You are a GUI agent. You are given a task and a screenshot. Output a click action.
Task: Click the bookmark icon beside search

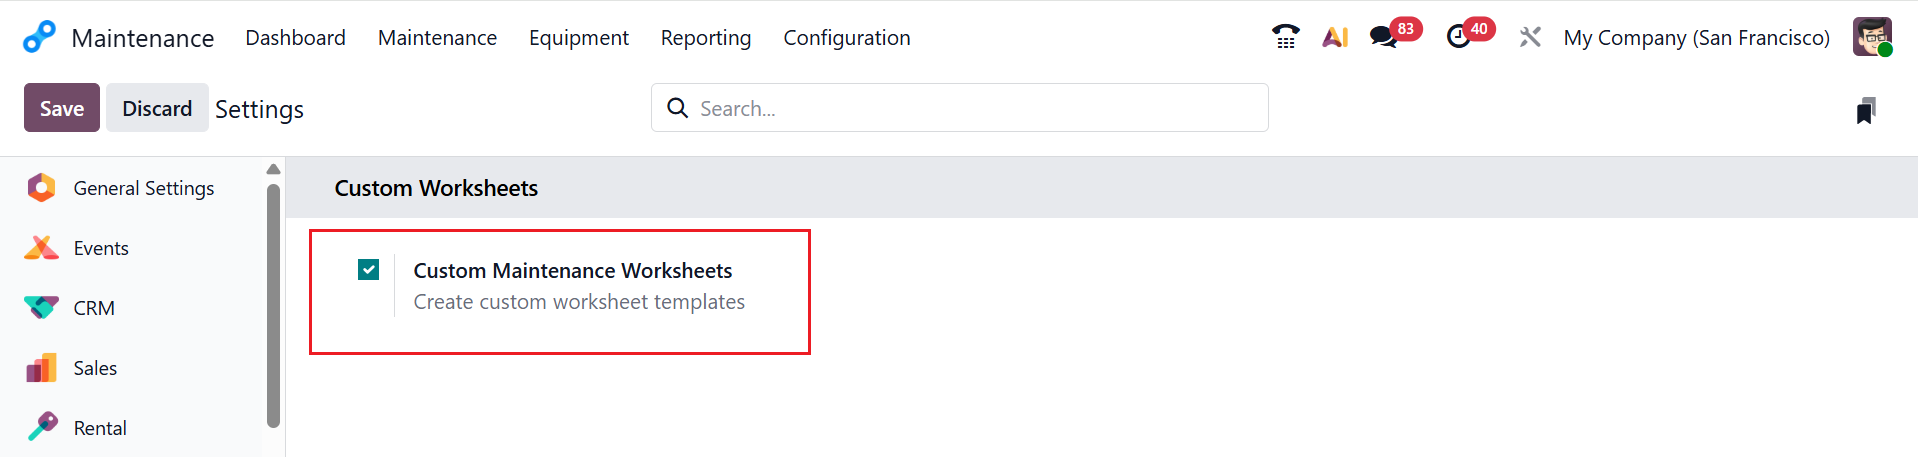click(x=1865, y=111)
